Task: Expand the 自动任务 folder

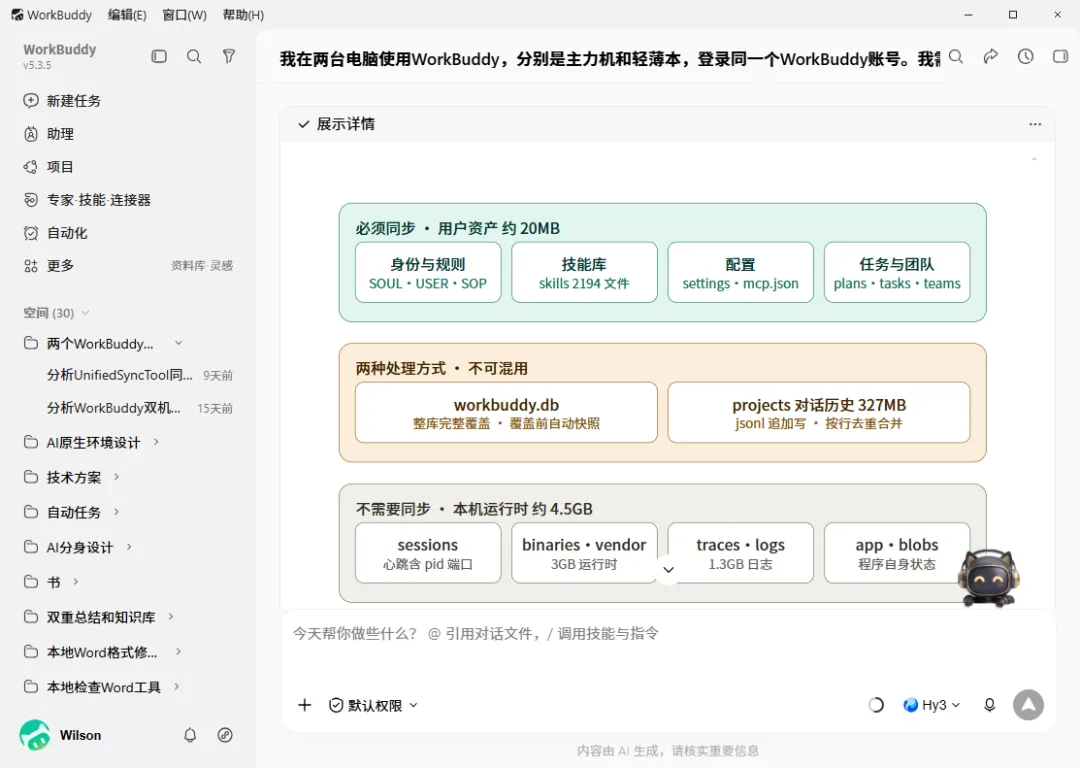Action: pos(116,512)
